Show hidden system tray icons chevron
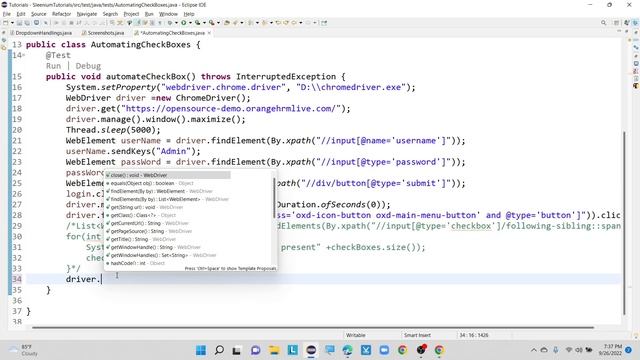This screenshot has height=360, width=640. click(x=533, y=350)
